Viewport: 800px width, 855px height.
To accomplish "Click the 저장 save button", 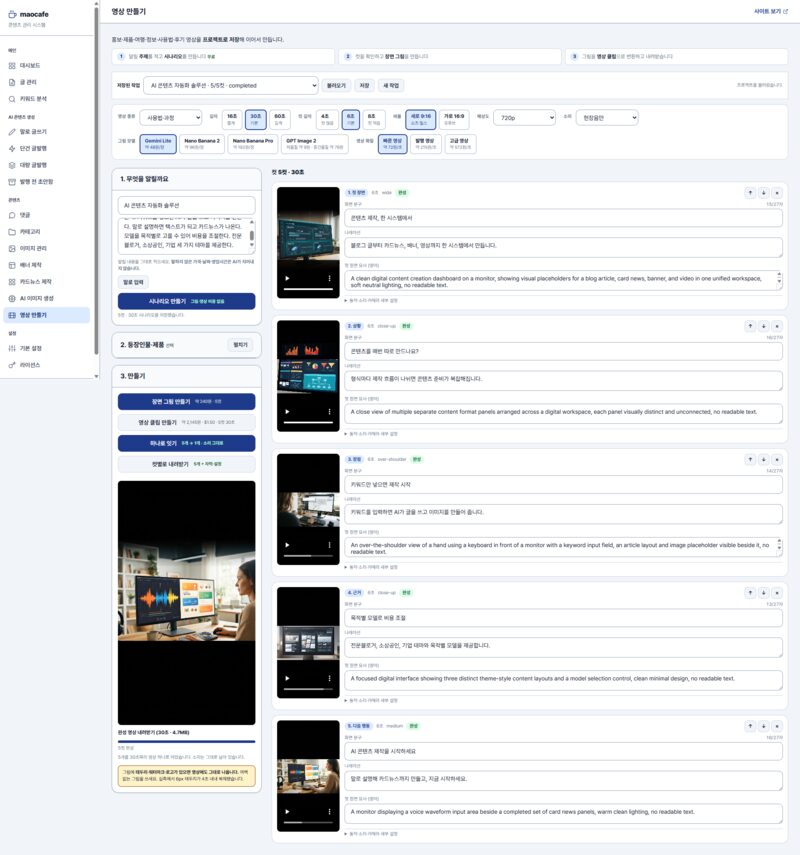I will [364, 86].
